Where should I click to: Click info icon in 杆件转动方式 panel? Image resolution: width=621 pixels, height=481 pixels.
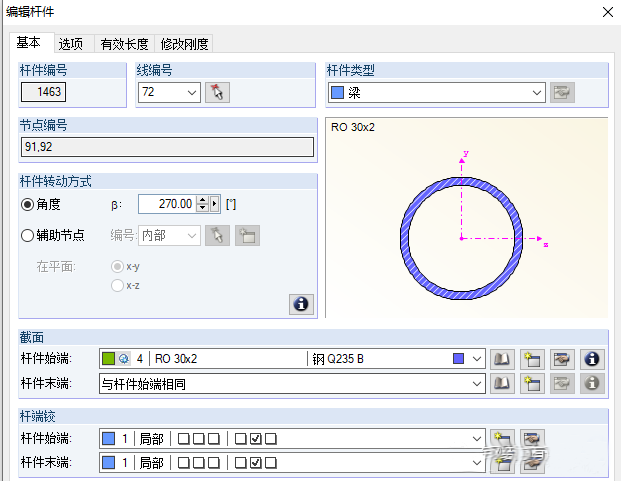point(300,303)
